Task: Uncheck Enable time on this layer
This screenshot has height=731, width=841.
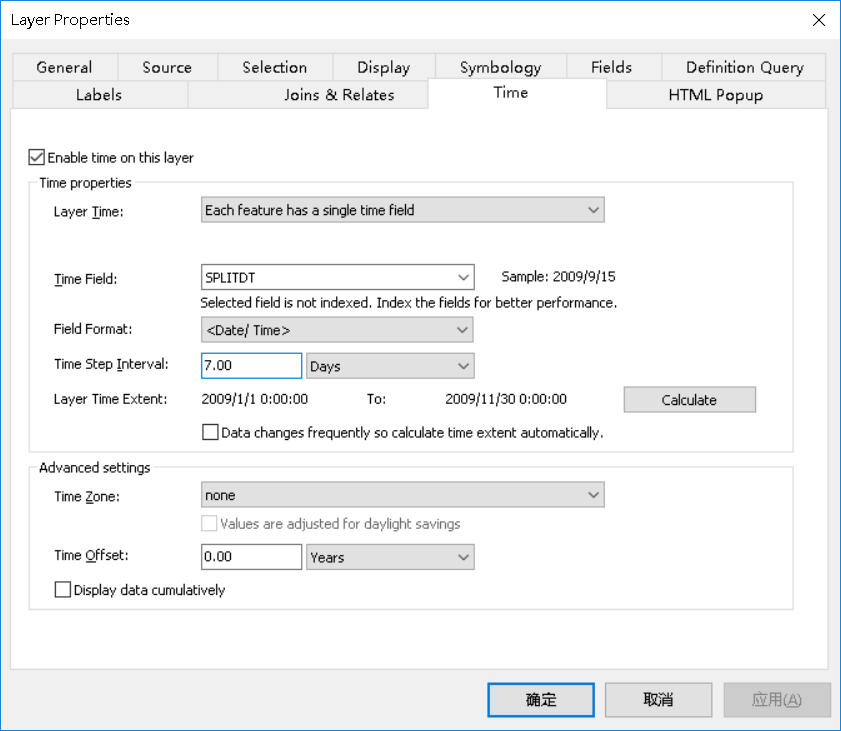Action: coord(36,157)
